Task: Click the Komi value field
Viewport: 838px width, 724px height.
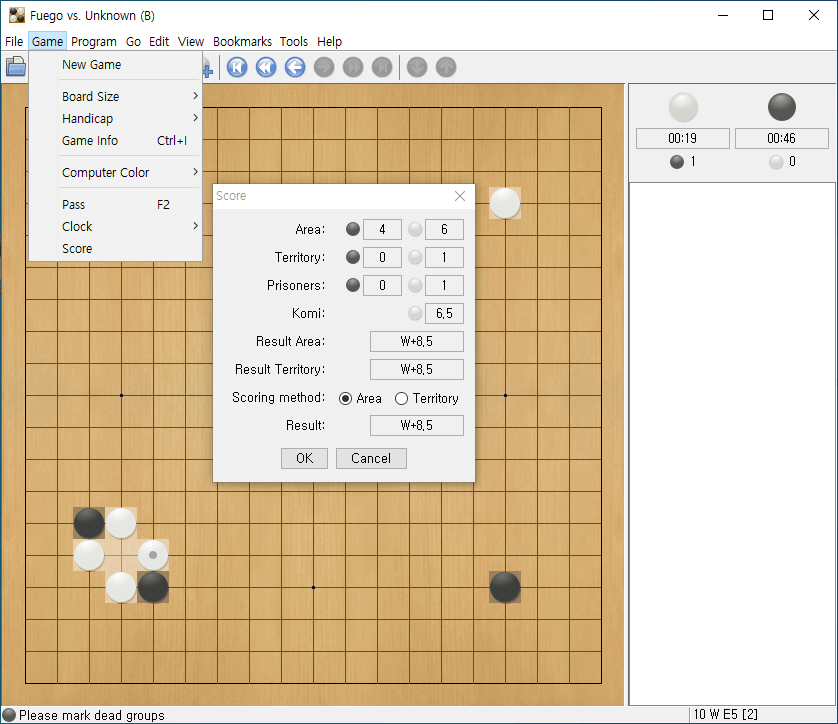Action: pos(444,313)
